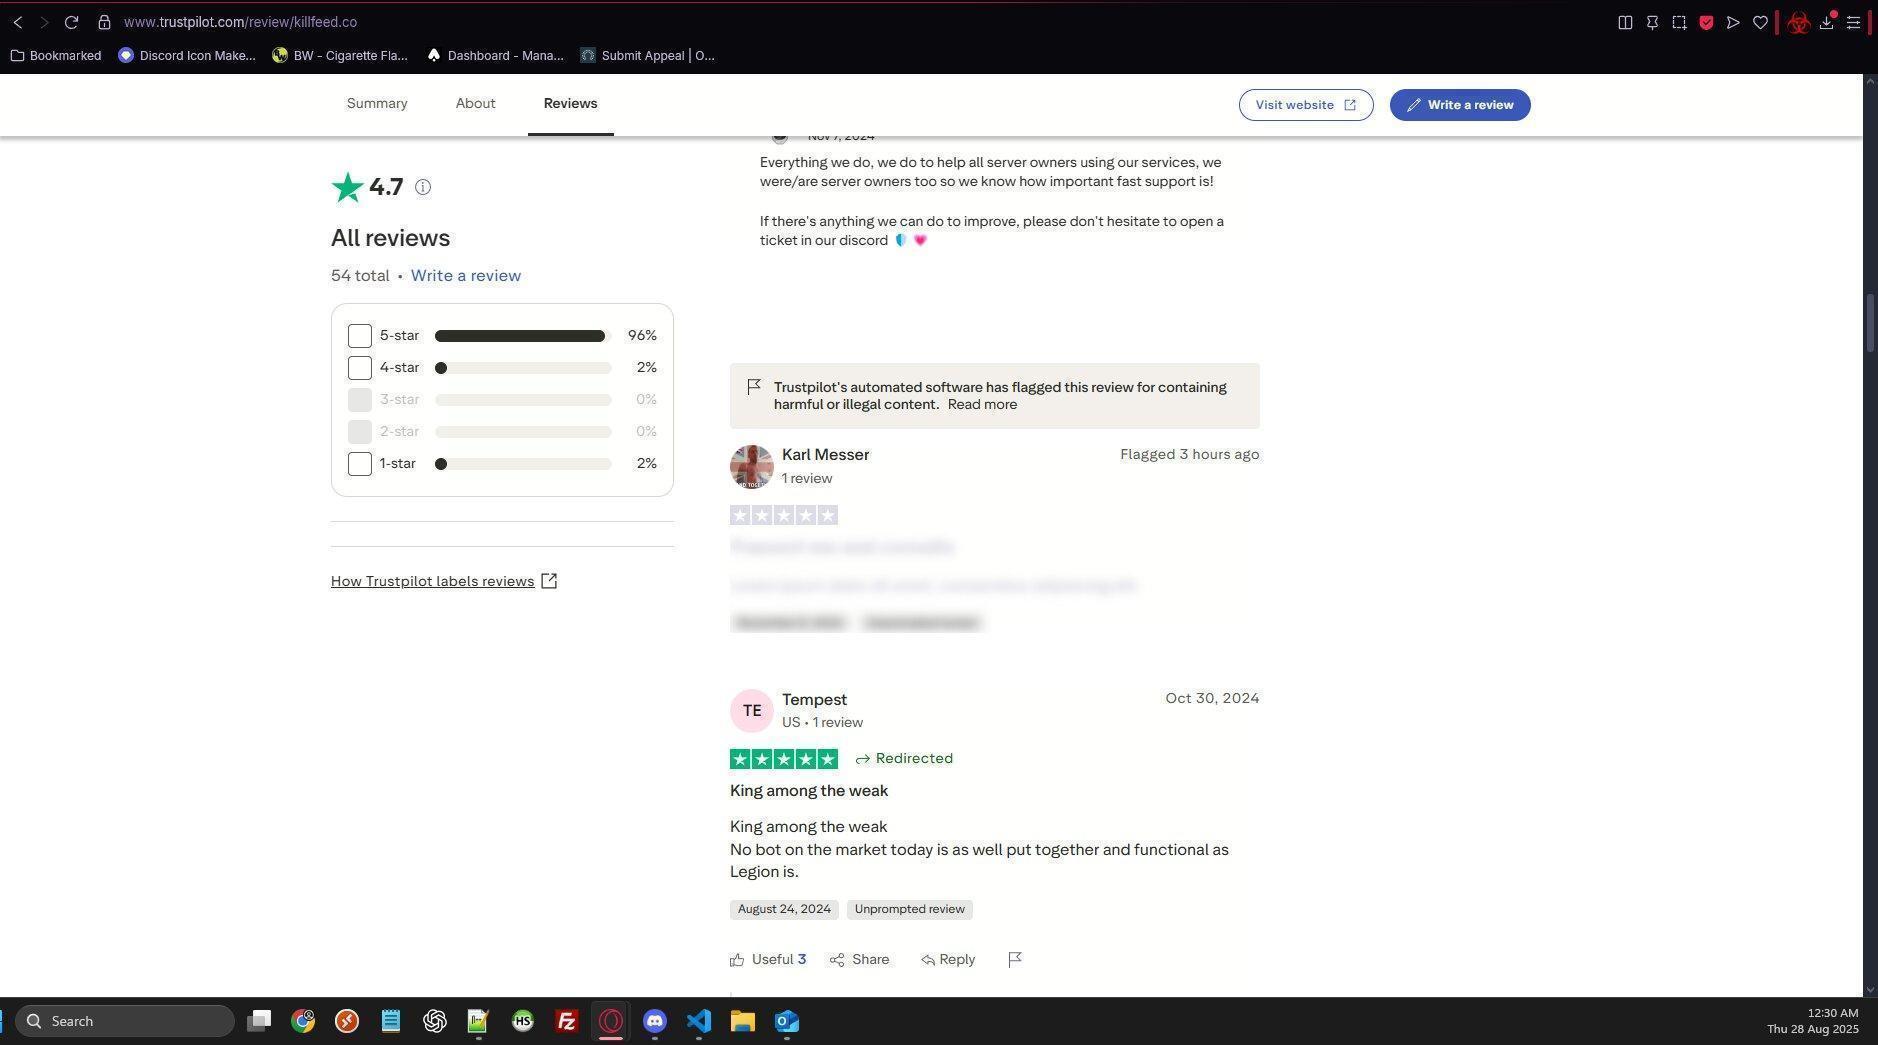
Task: Open the Bookmarked folder in bookmarks bar
Action: tap(56, 56)
